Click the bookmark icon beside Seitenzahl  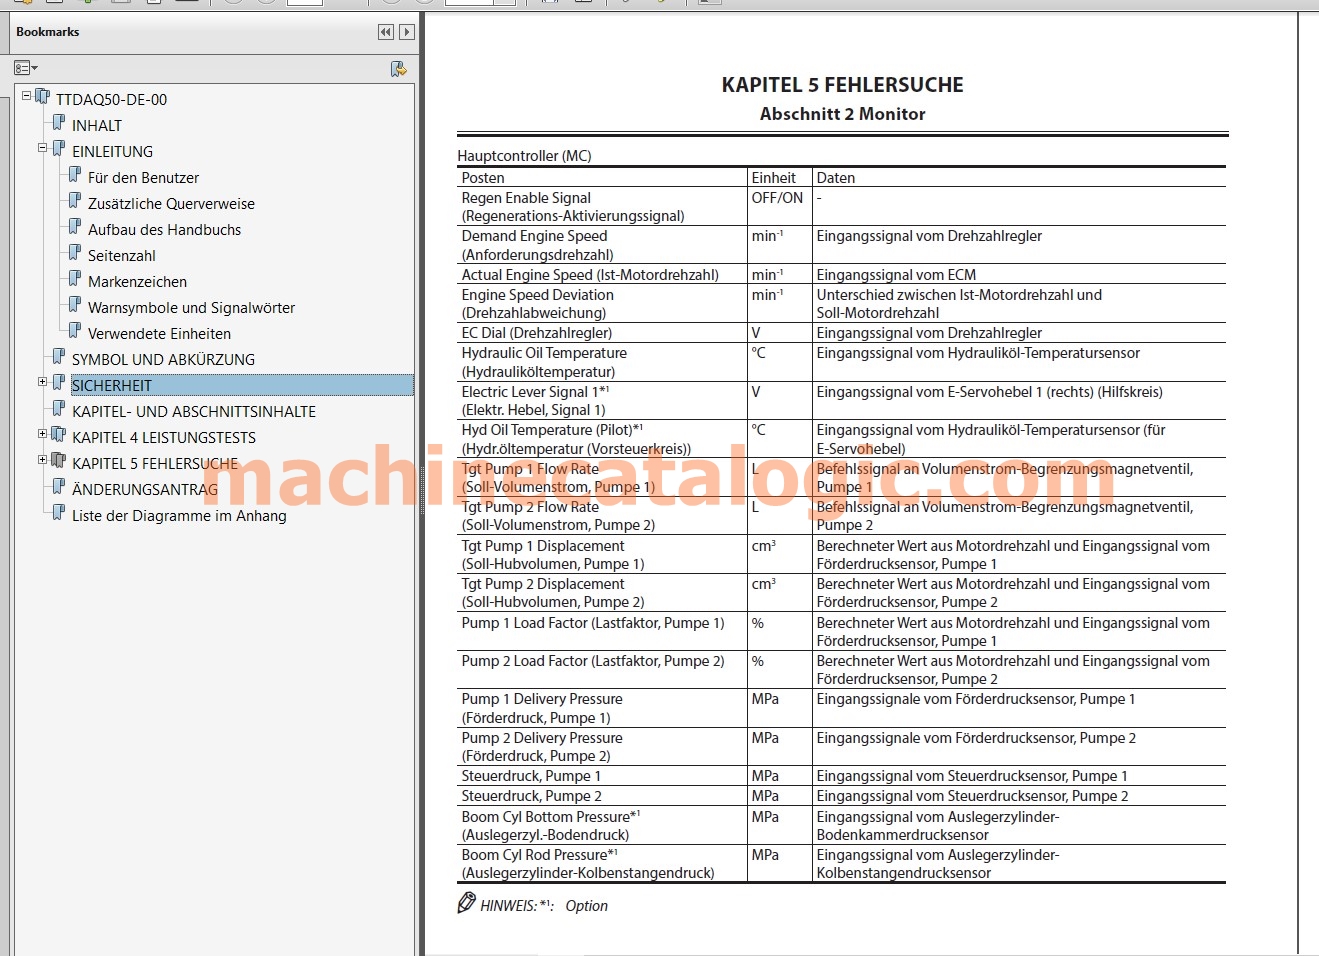74,253
